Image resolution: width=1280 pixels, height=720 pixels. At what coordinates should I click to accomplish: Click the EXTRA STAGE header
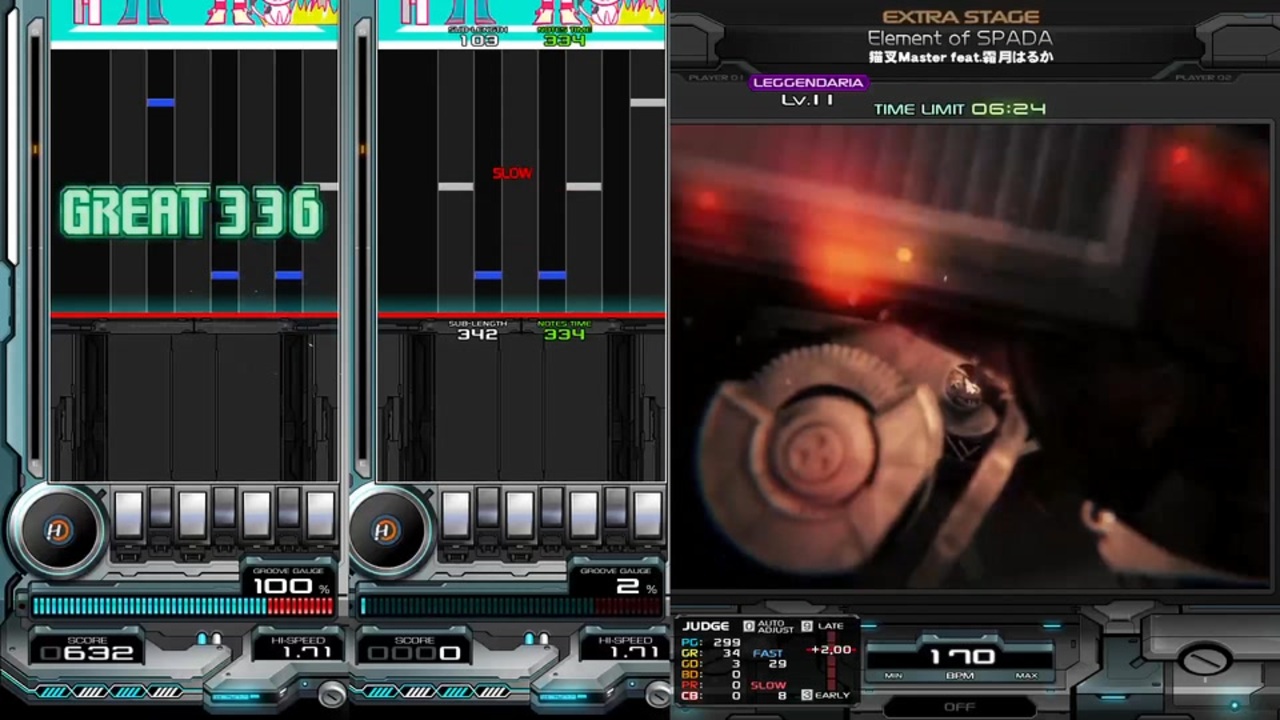coord(961,17)
